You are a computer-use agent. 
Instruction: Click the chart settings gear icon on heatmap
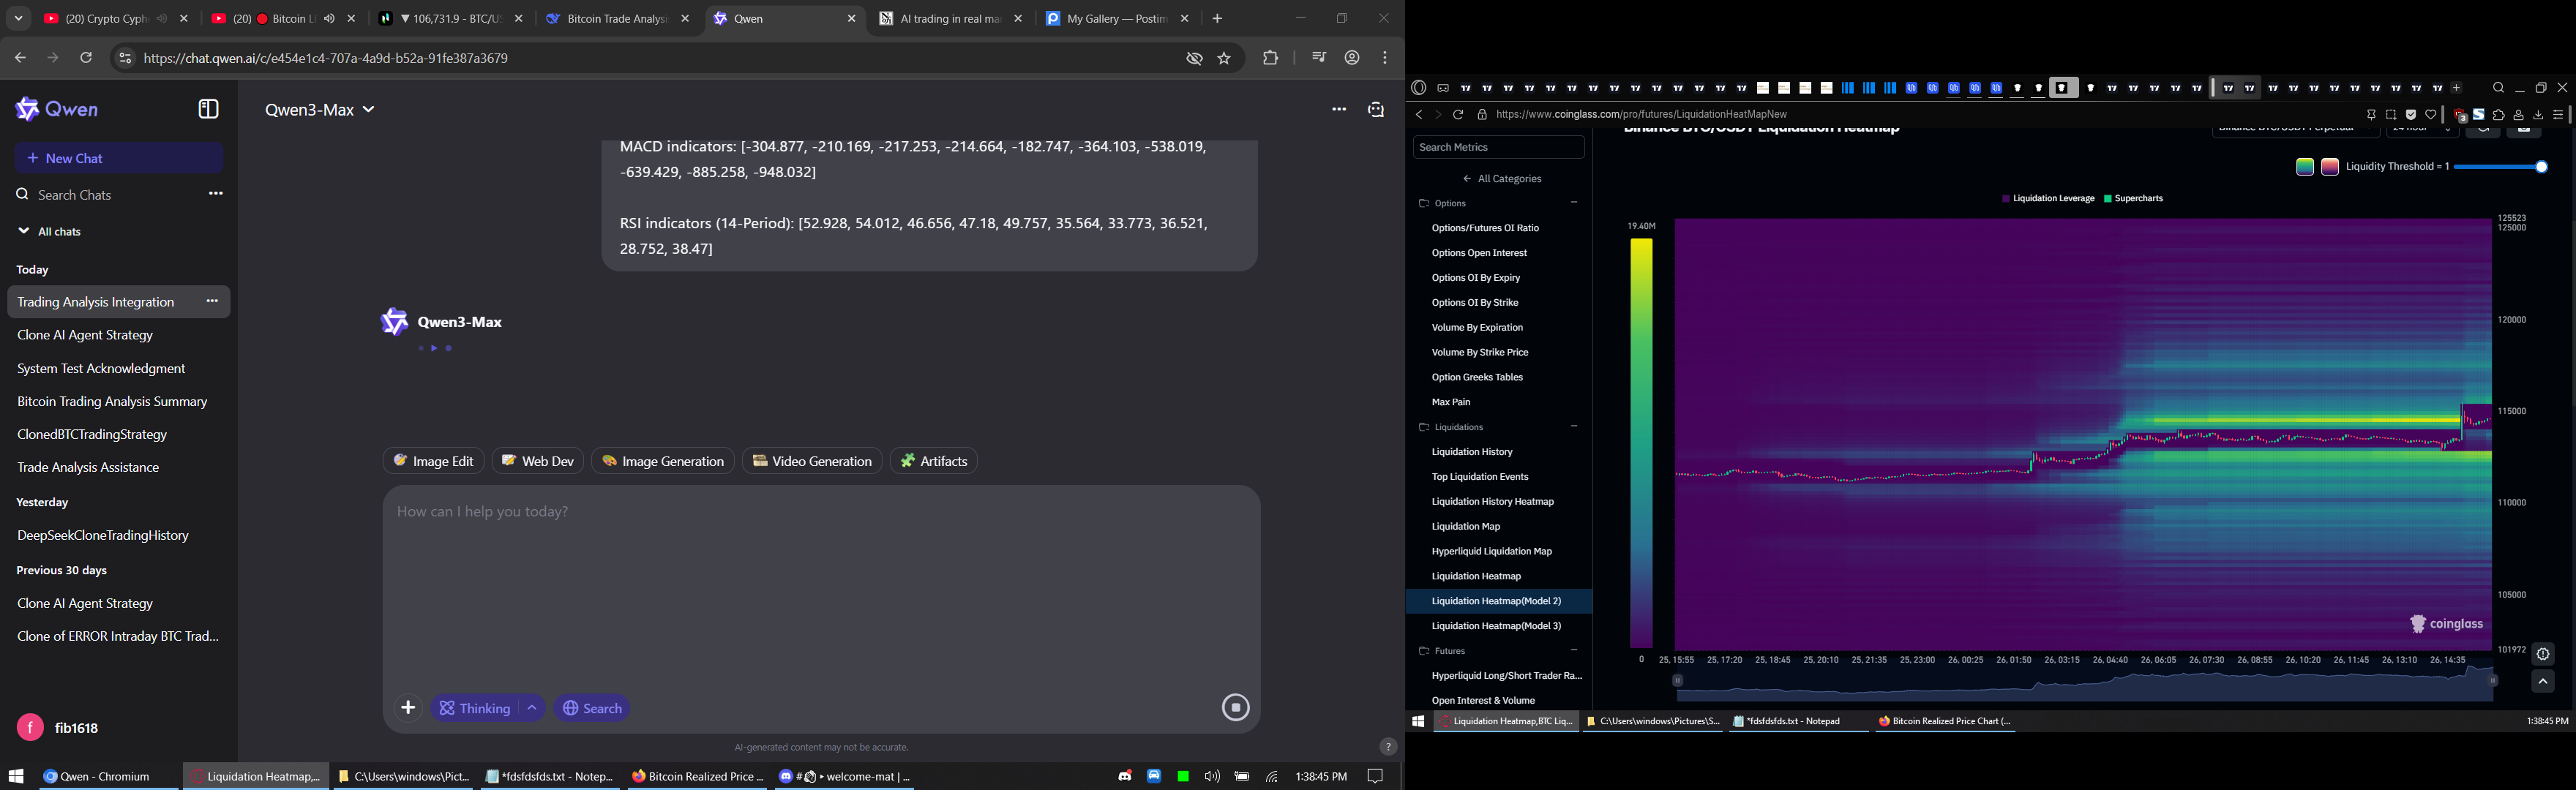coord(2543,655)
